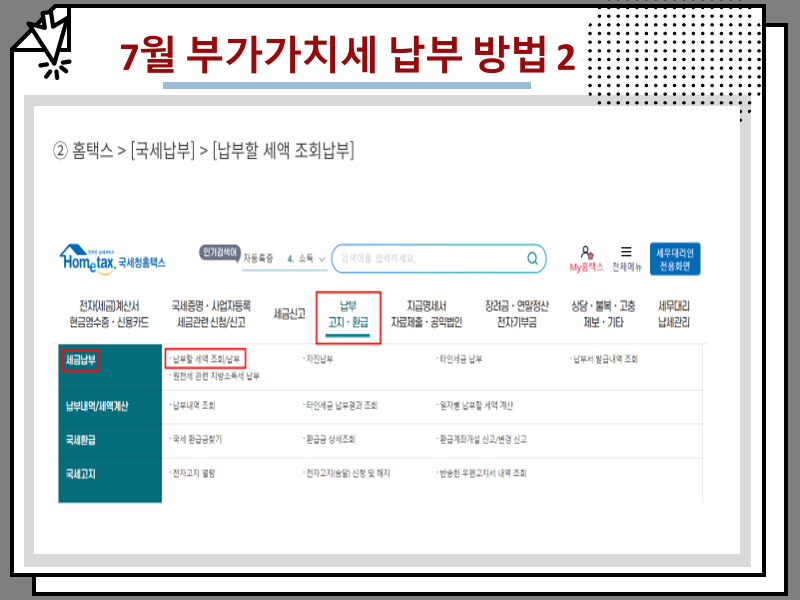Open 일자별 납부할 세액 계산 link
The width and height of the screenshot is (800, 600).
coord(476,406)
